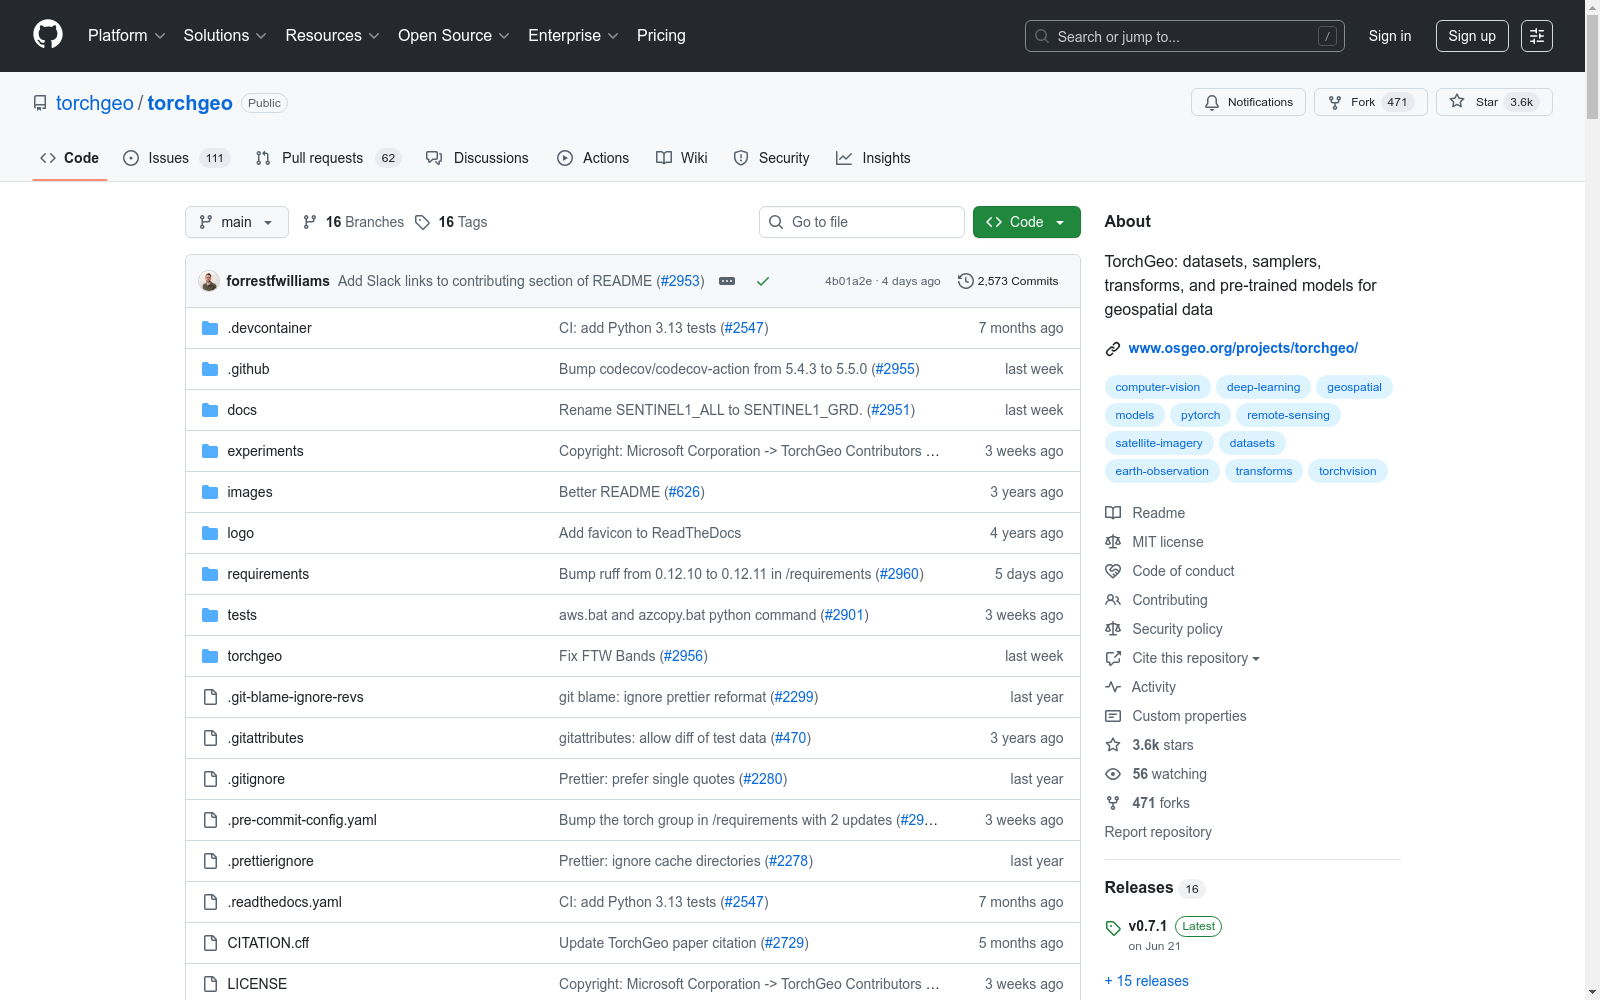Open the Resources dropdown menu
The image size is (1600, 1000).
pos(332,36)
